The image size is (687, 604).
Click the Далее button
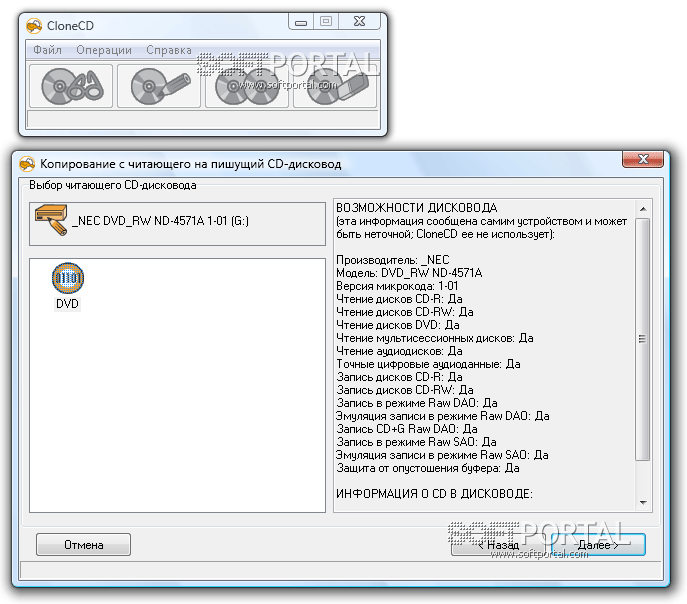click(598, 545)
